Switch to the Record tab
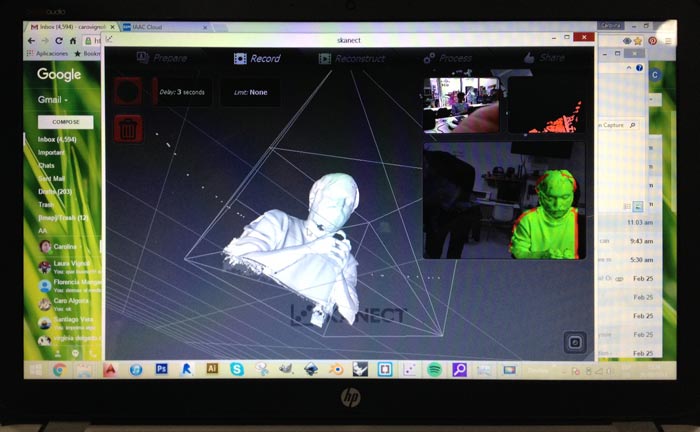700x432 pixels. pos(257,58)
